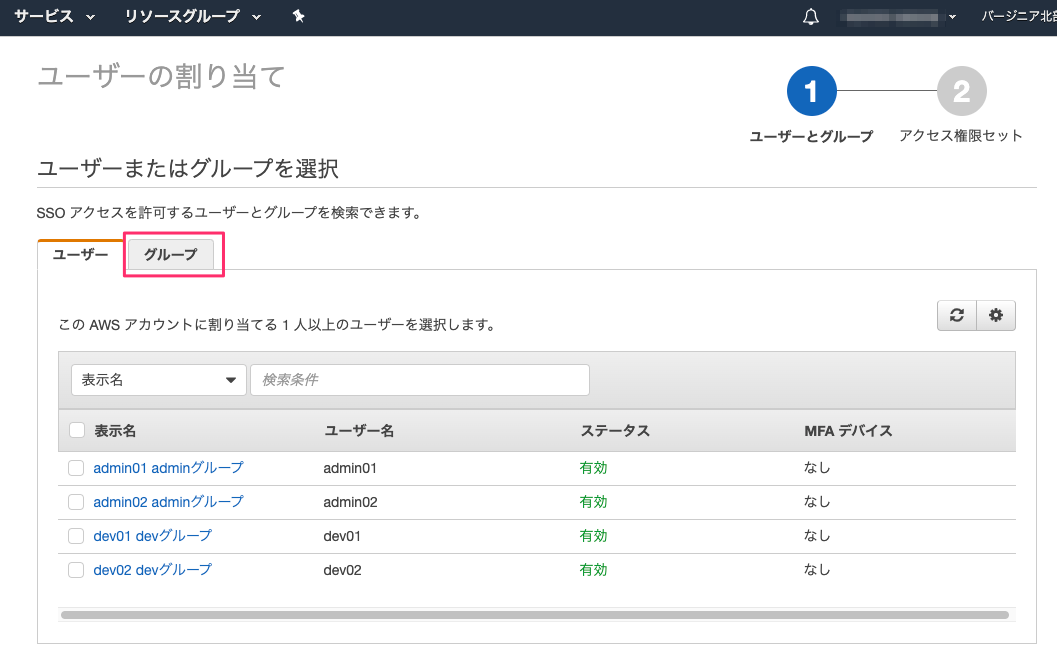Click なし MFA cell in admin01 row

point(817,467)
